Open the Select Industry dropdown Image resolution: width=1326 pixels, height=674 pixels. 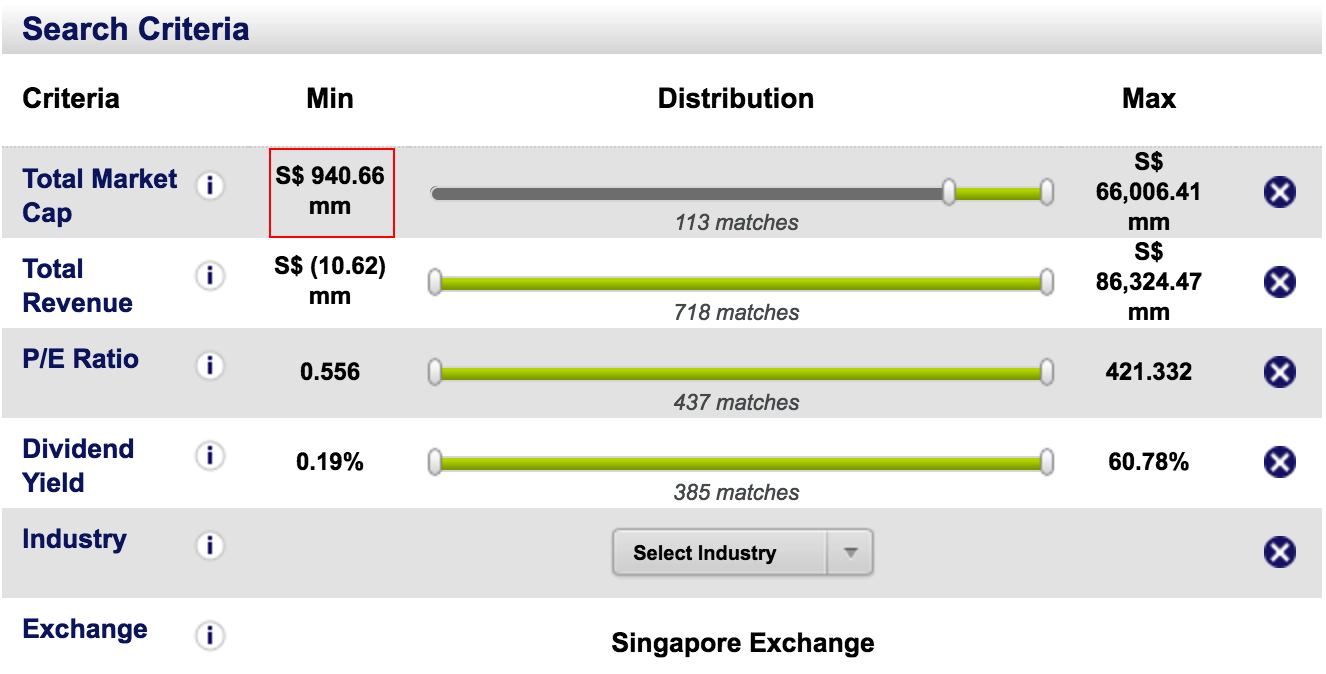tap(742, 553)
